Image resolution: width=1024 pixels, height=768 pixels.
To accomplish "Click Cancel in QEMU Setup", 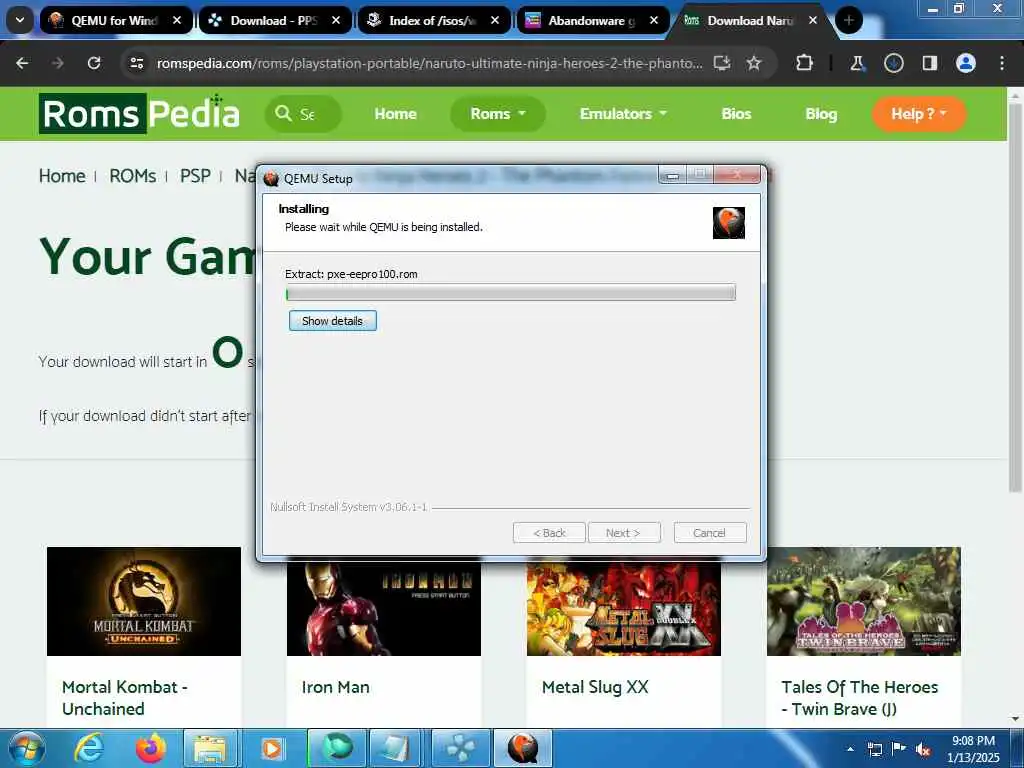I will 709,533.
